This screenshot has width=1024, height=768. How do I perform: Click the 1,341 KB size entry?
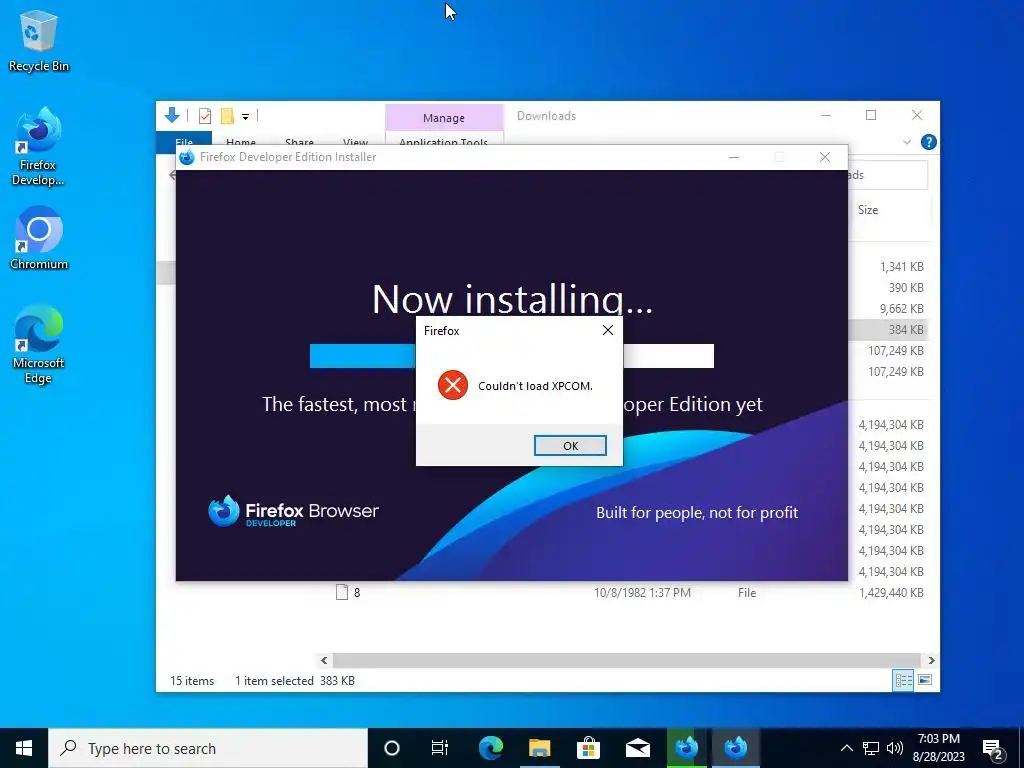pyautogui.click(x=901, y=266)
